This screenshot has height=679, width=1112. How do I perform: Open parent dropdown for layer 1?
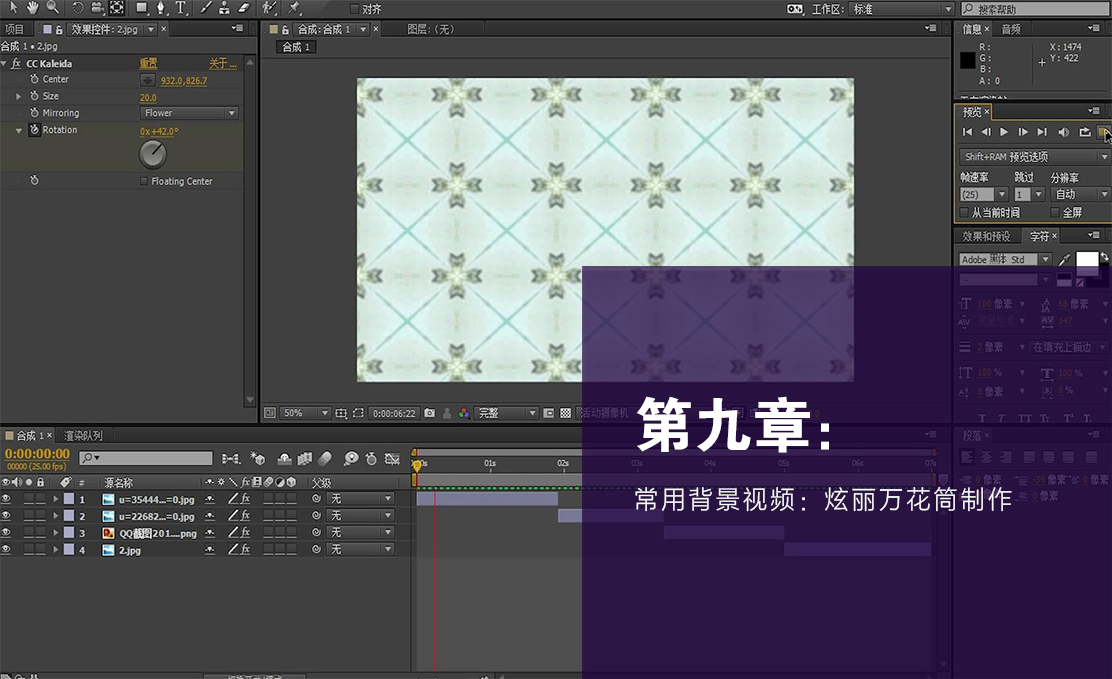360,499
